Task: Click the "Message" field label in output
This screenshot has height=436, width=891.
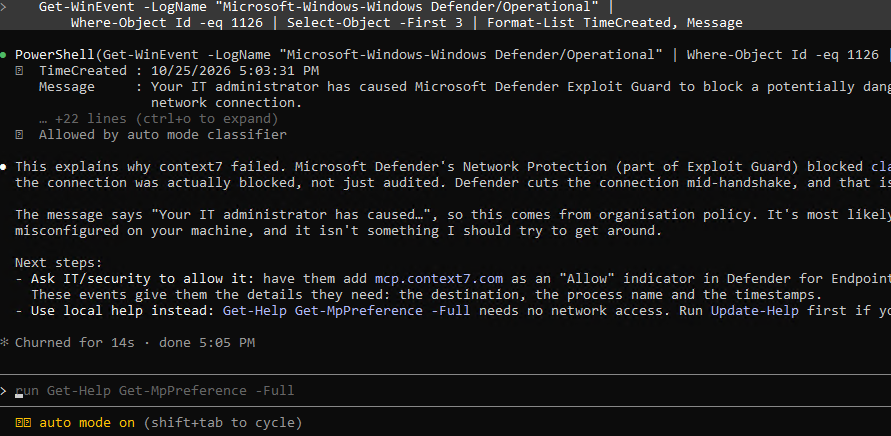Action: pos(66,87)
